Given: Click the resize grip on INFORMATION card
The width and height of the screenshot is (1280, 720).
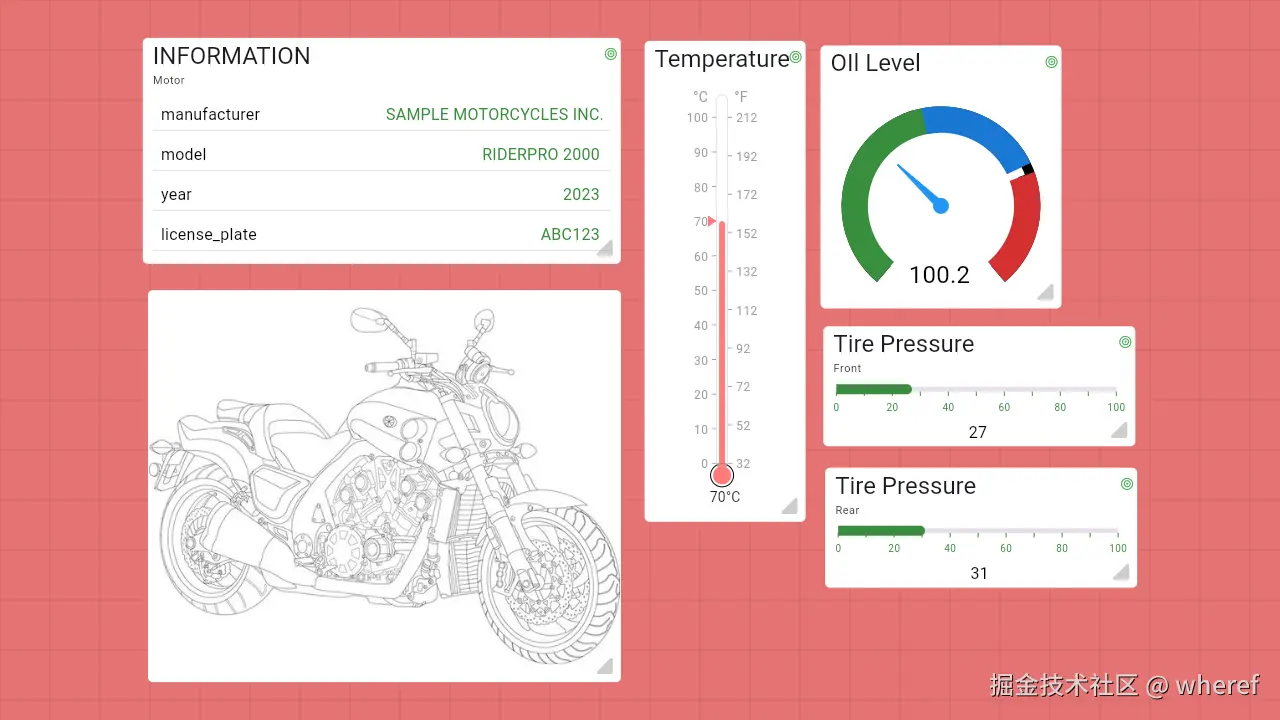Looking at the screenshot, I should coord(605,249).
